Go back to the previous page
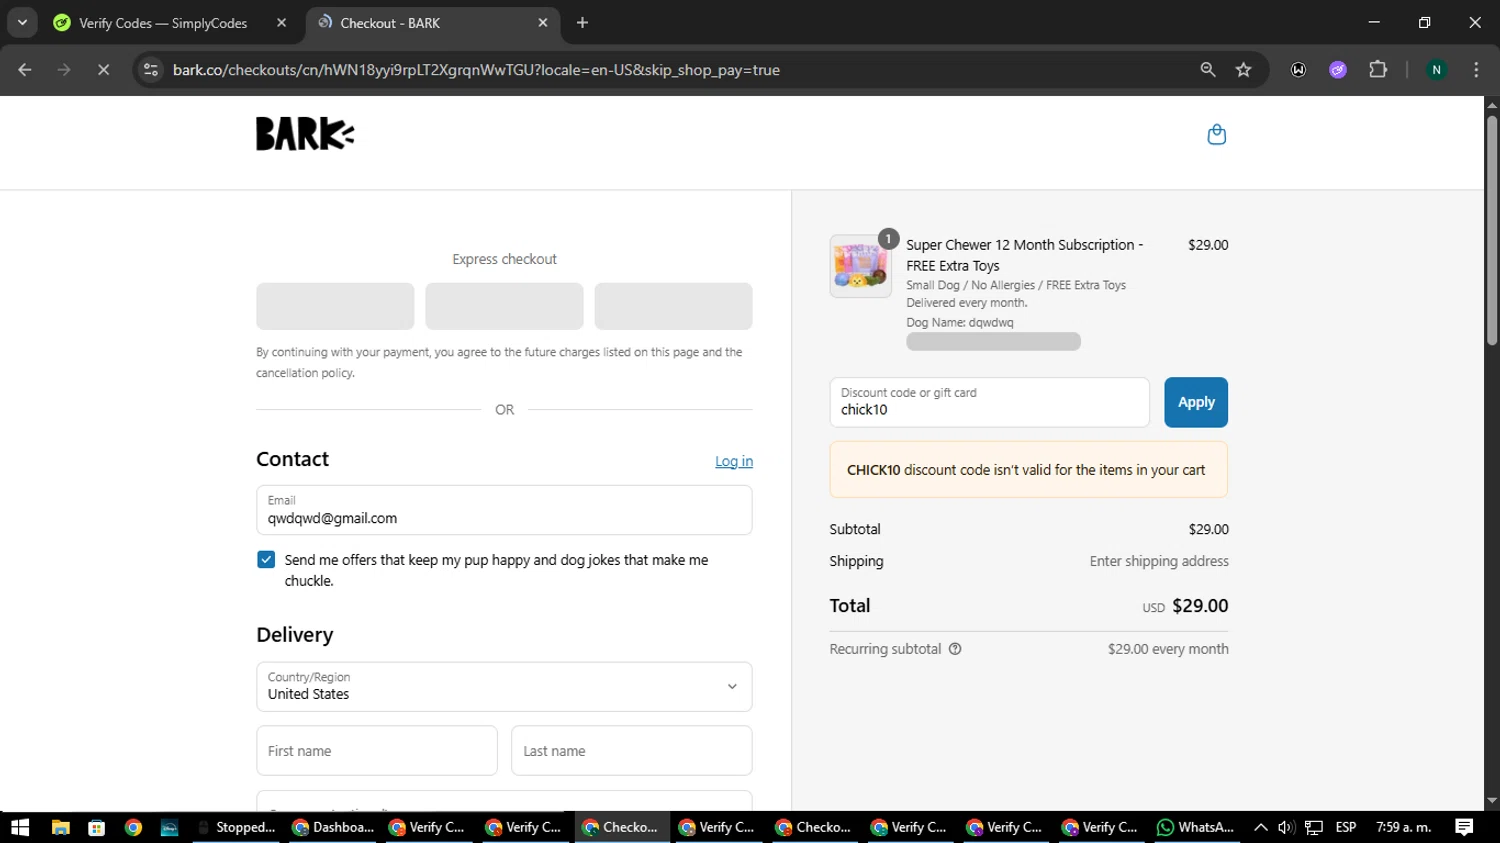The height and width of the screenshot is (843, 1500). (x=25, y=70)
